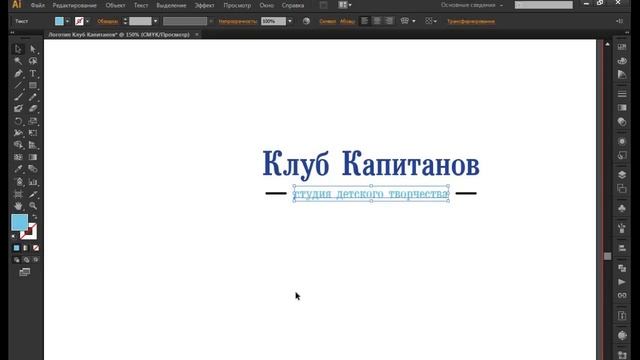Select the Perspective Grid tool
This screenshot has width=640, height=360.
(33, 145)
